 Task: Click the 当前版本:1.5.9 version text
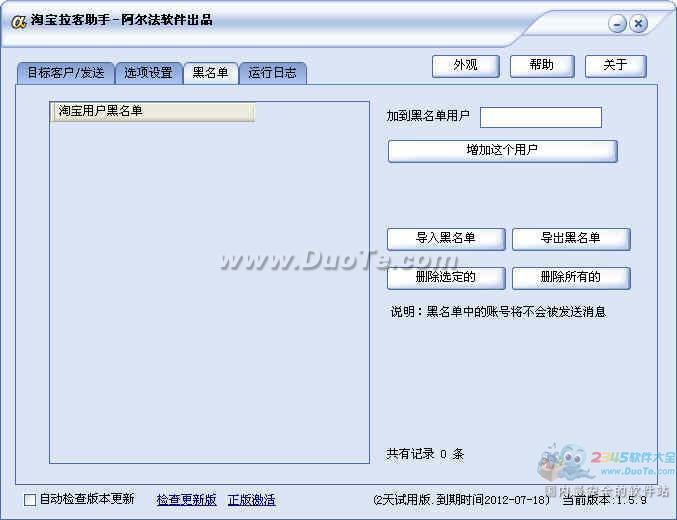(x=604, y=500)
